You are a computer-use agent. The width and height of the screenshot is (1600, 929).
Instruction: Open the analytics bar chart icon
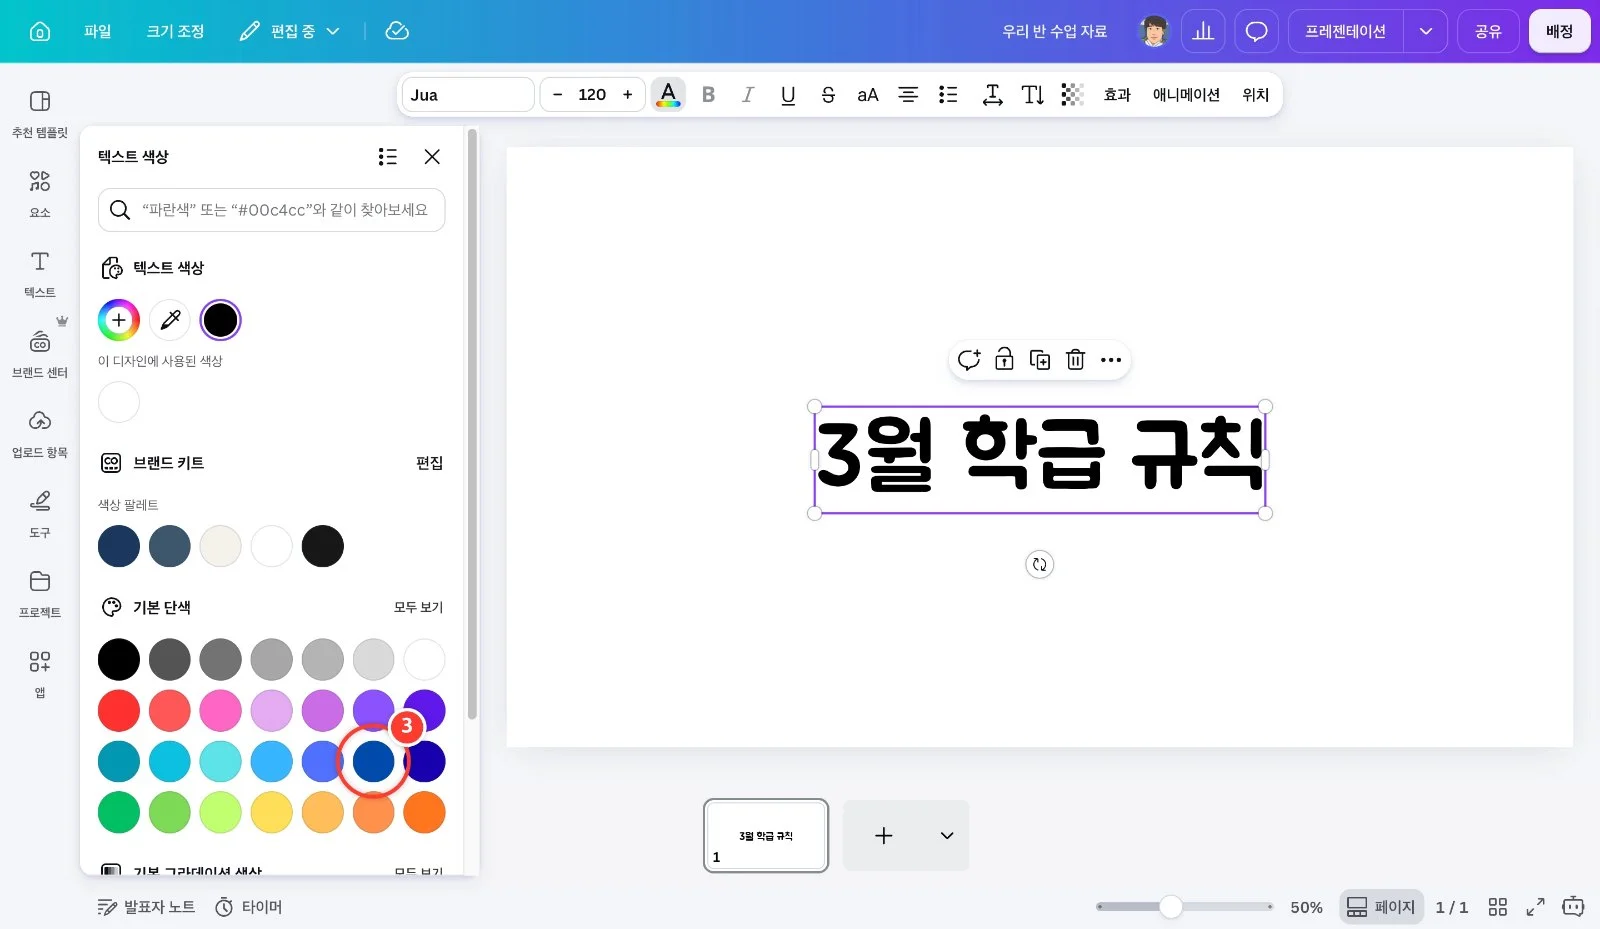pos(1203,31)
